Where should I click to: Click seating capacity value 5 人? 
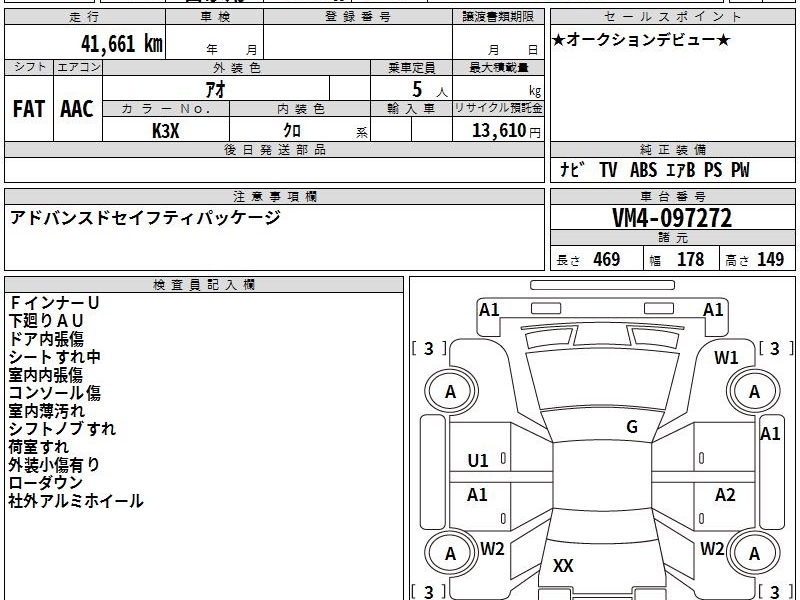tap(430, 90)
